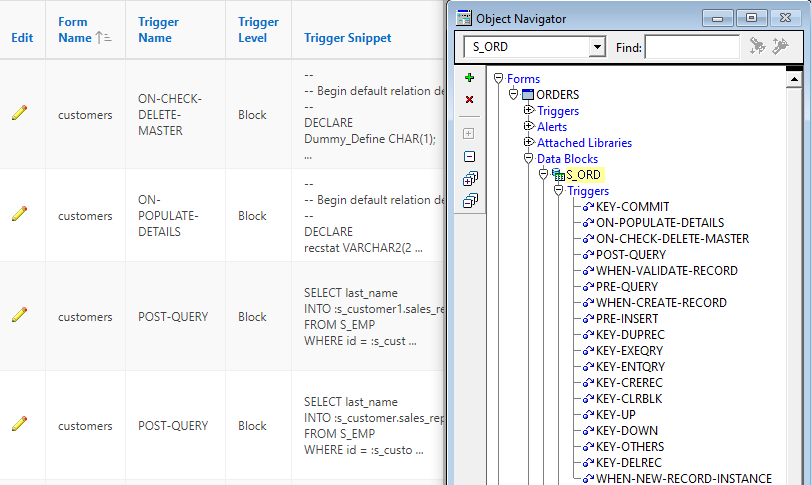Screen dimensions: 811x485
Task: Click the KEY-COMMIT trigger icon in tree
Action: point(588,207)
